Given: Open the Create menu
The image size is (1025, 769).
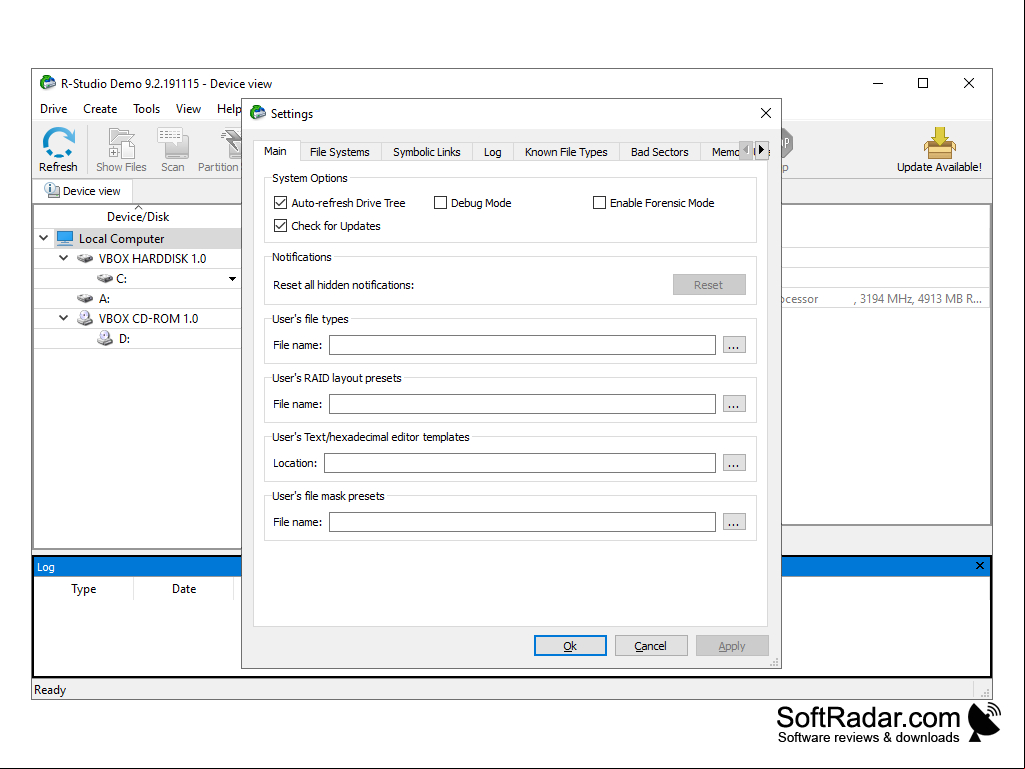Looking at the screenshot, I should click(x=100, y=109).
